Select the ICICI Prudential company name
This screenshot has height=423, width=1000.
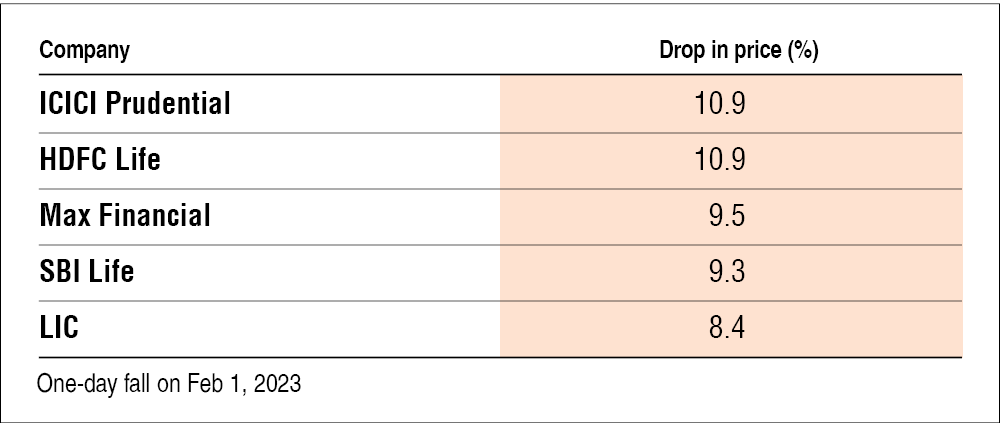[135, 102]
